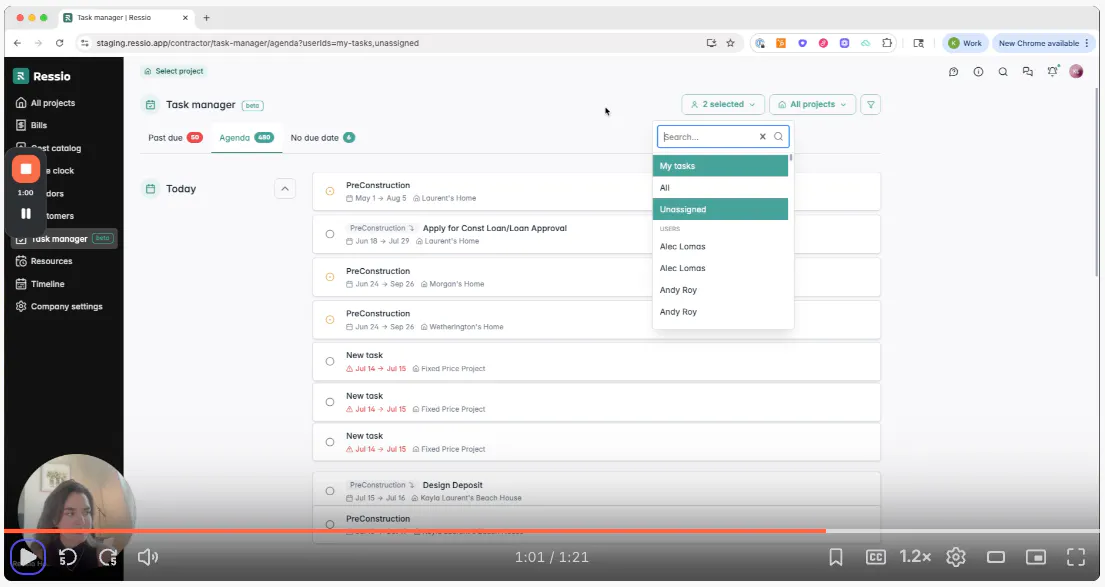Click the page vertical scrollbar
This screenshot has height=587, width=1105.
pyautogui.click(x=1097, y=180)
